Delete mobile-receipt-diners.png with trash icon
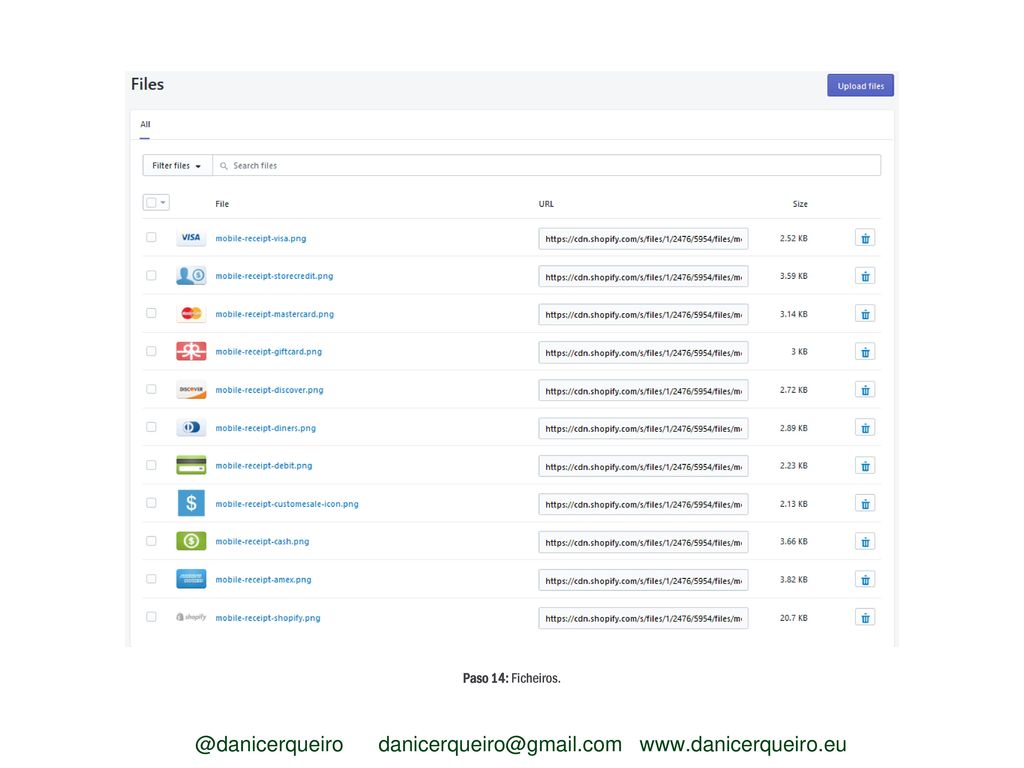This screenshot has height=768, width=1024. coord(865,428)
